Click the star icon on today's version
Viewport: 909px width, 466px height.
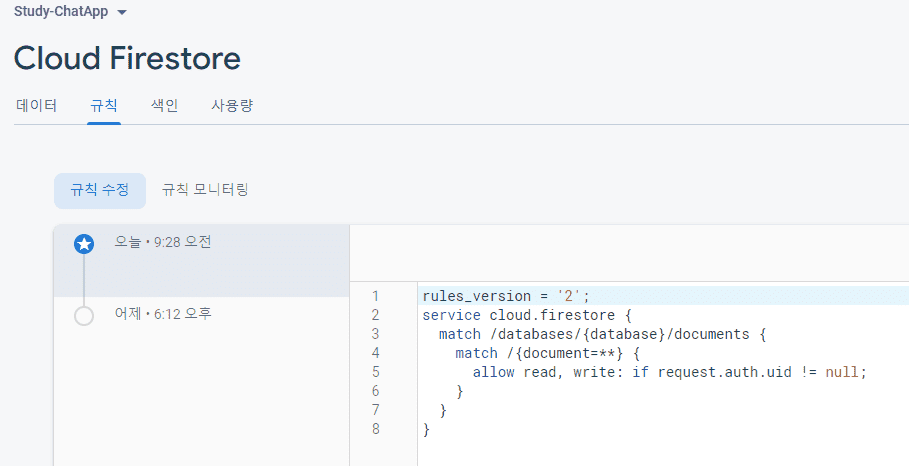84,244
